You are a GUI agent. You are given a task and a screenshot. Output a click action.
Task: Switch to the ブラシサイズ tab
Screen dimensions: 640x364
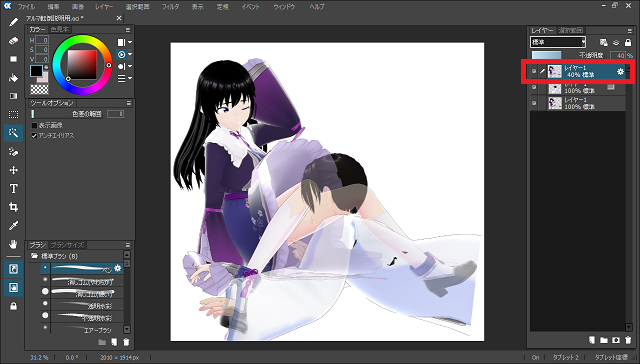(x=67, y=245)
